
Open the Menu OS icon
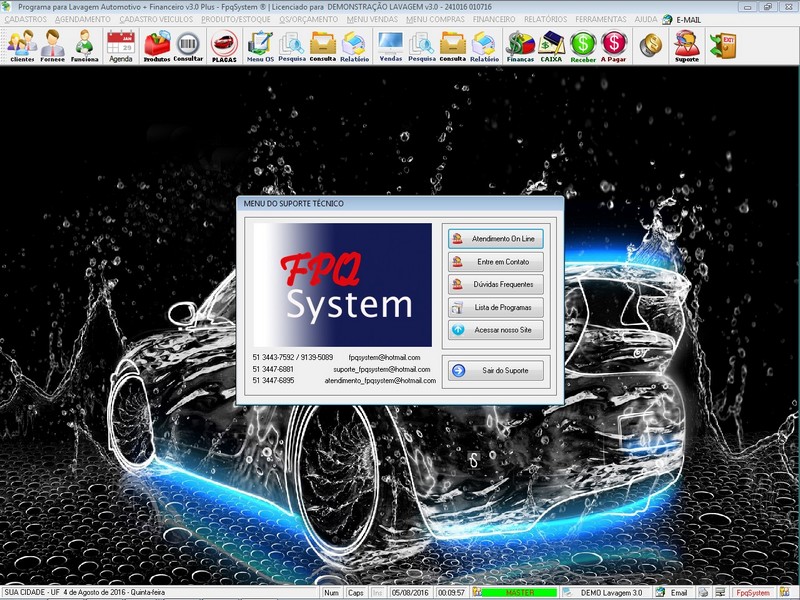(x=260, y=46)
